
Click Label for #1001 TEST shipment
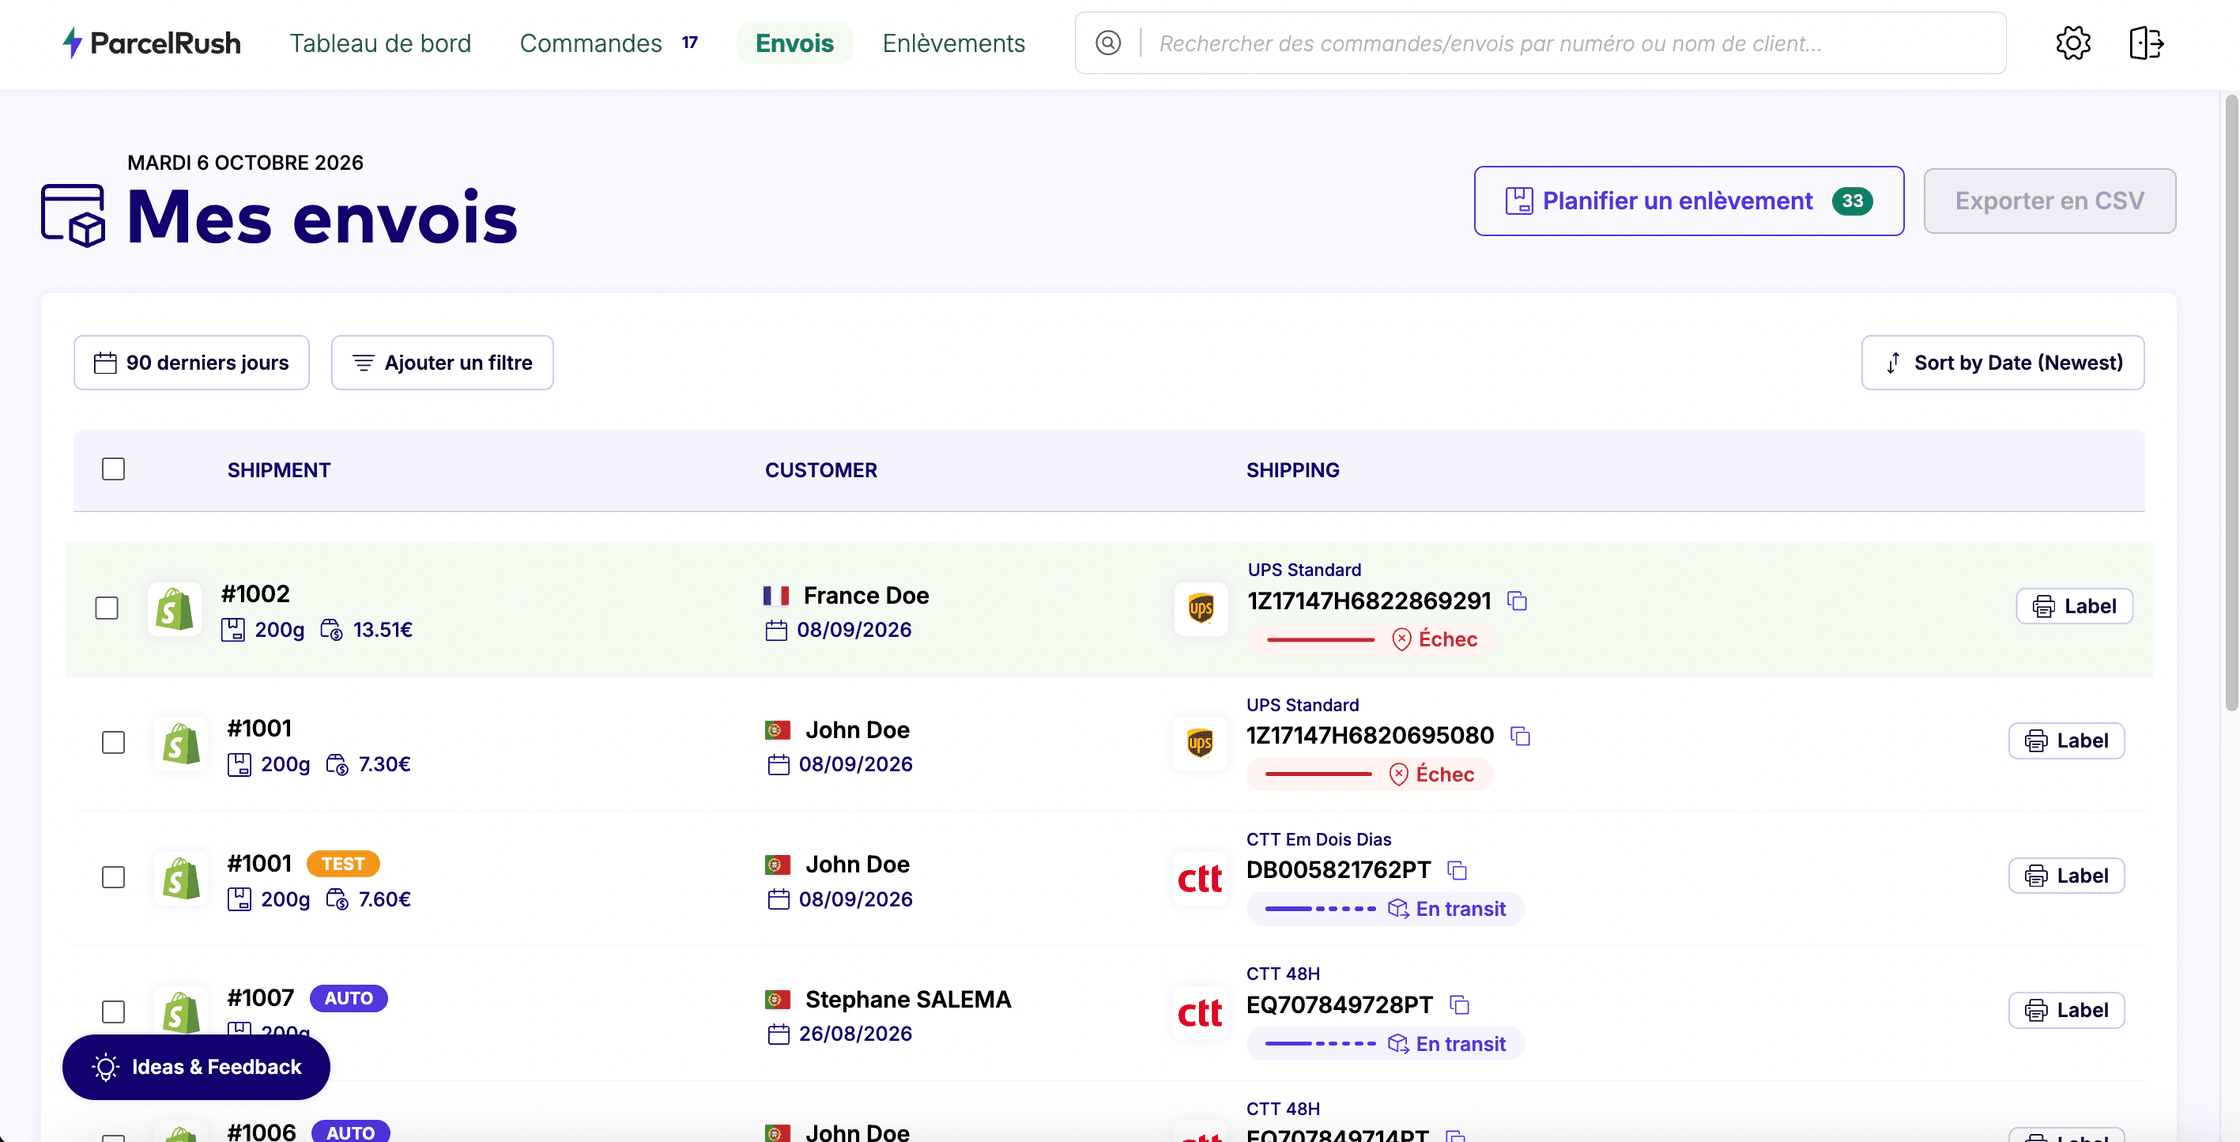pos(2066,876)
